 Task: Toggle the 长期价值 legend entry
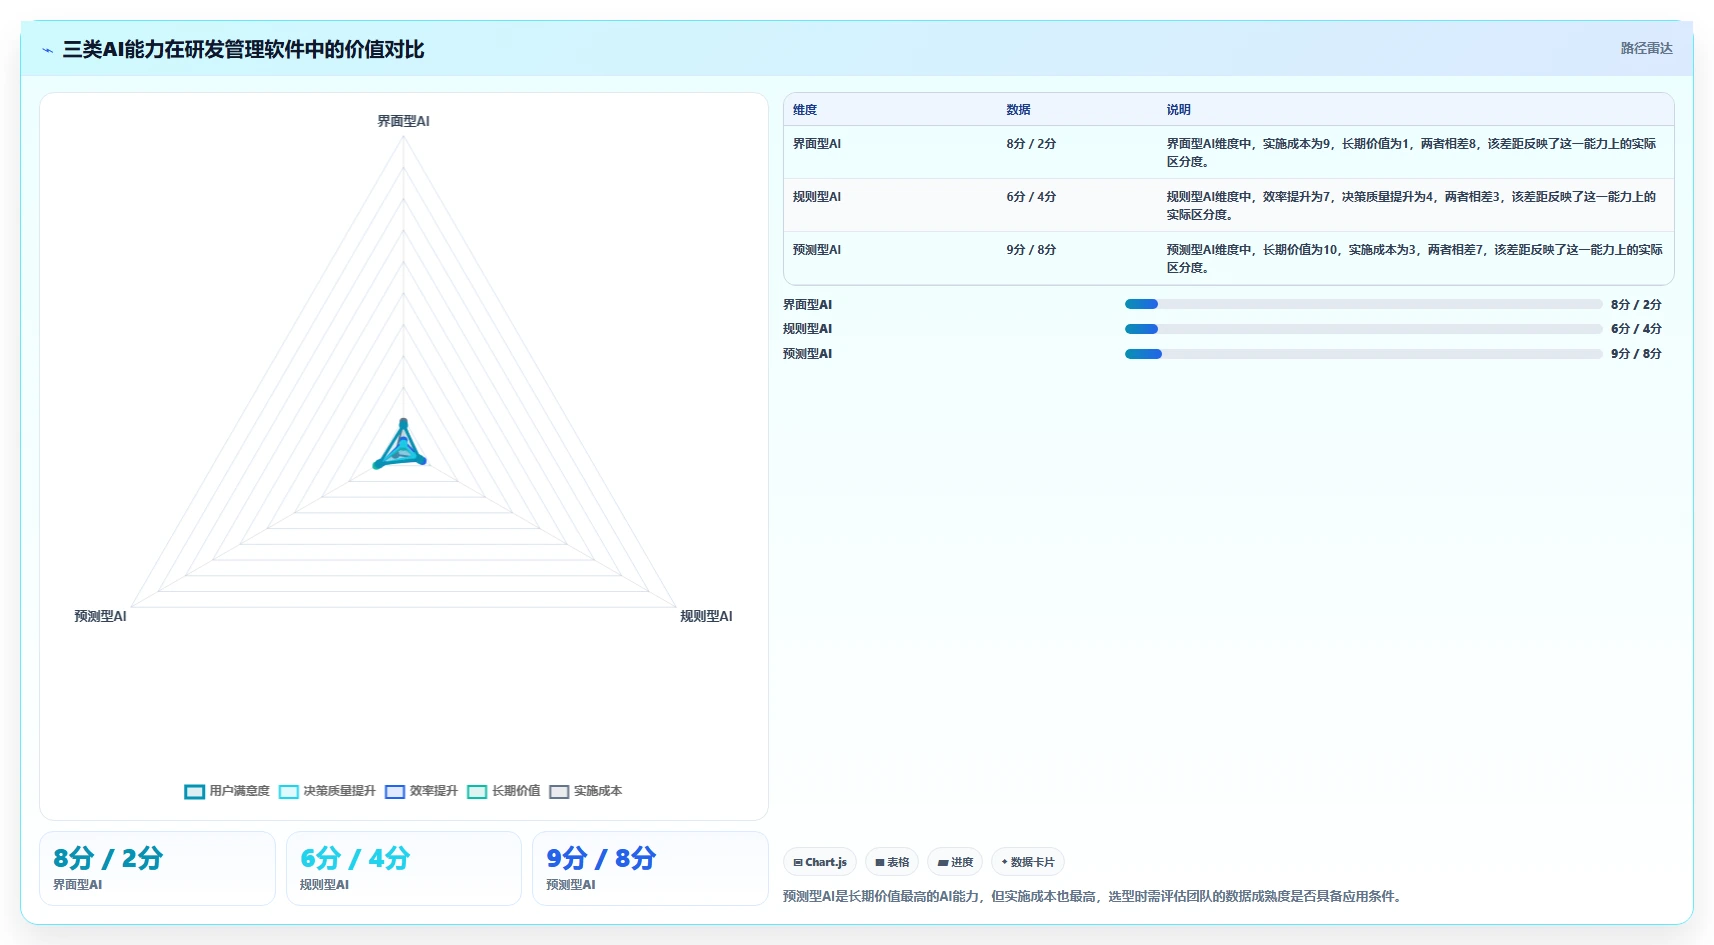504,791
